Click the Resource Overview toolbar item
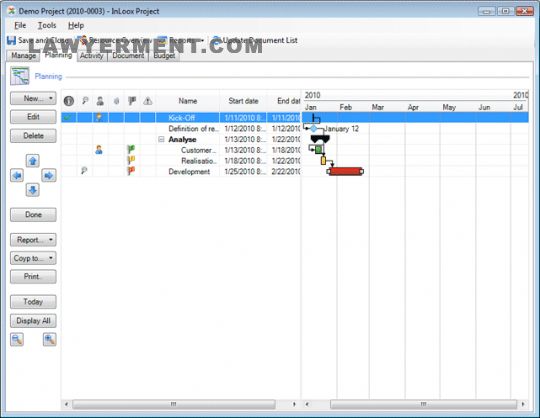 (116, 40)
